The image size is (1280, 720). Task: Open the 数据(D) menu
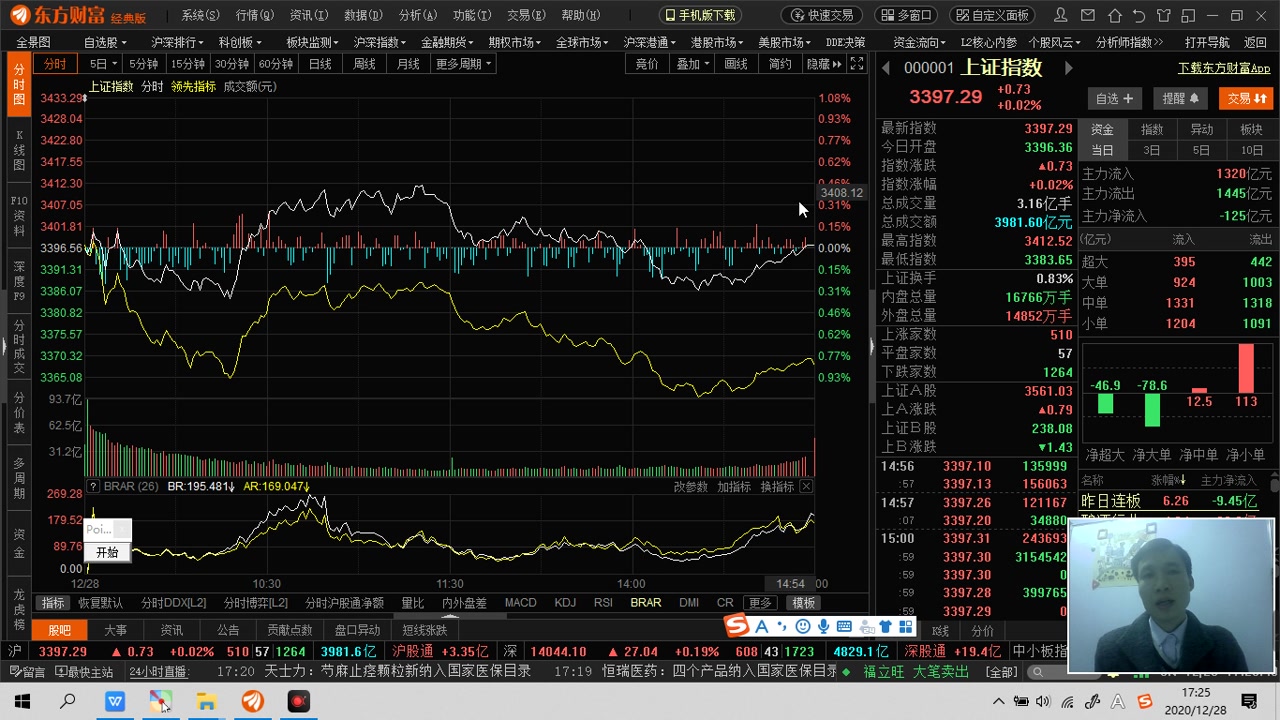coord(363,15)
